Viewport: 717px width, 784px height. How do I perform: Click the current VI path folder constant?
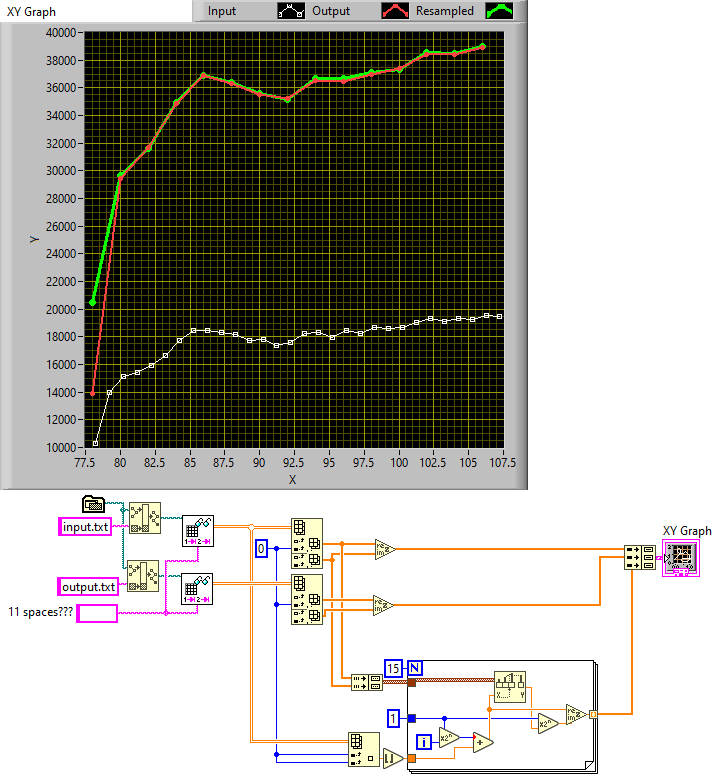coord(94,504)
